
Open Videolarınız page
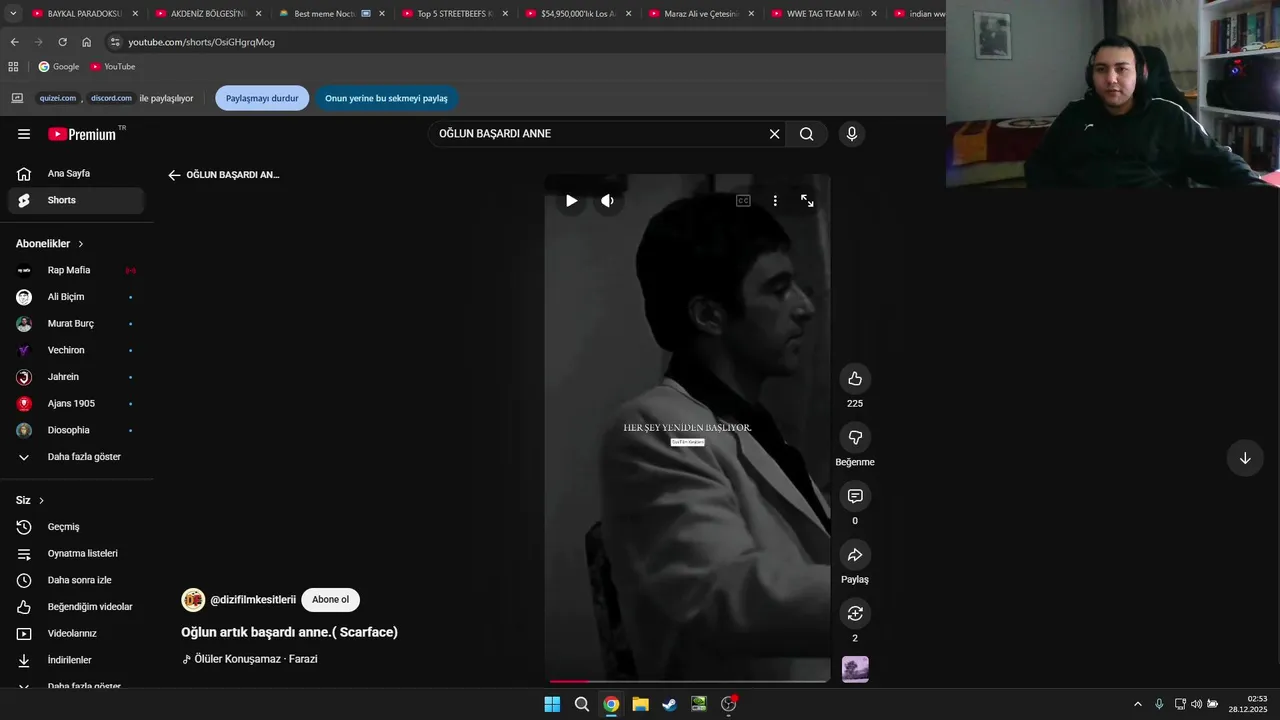(76, 634)
